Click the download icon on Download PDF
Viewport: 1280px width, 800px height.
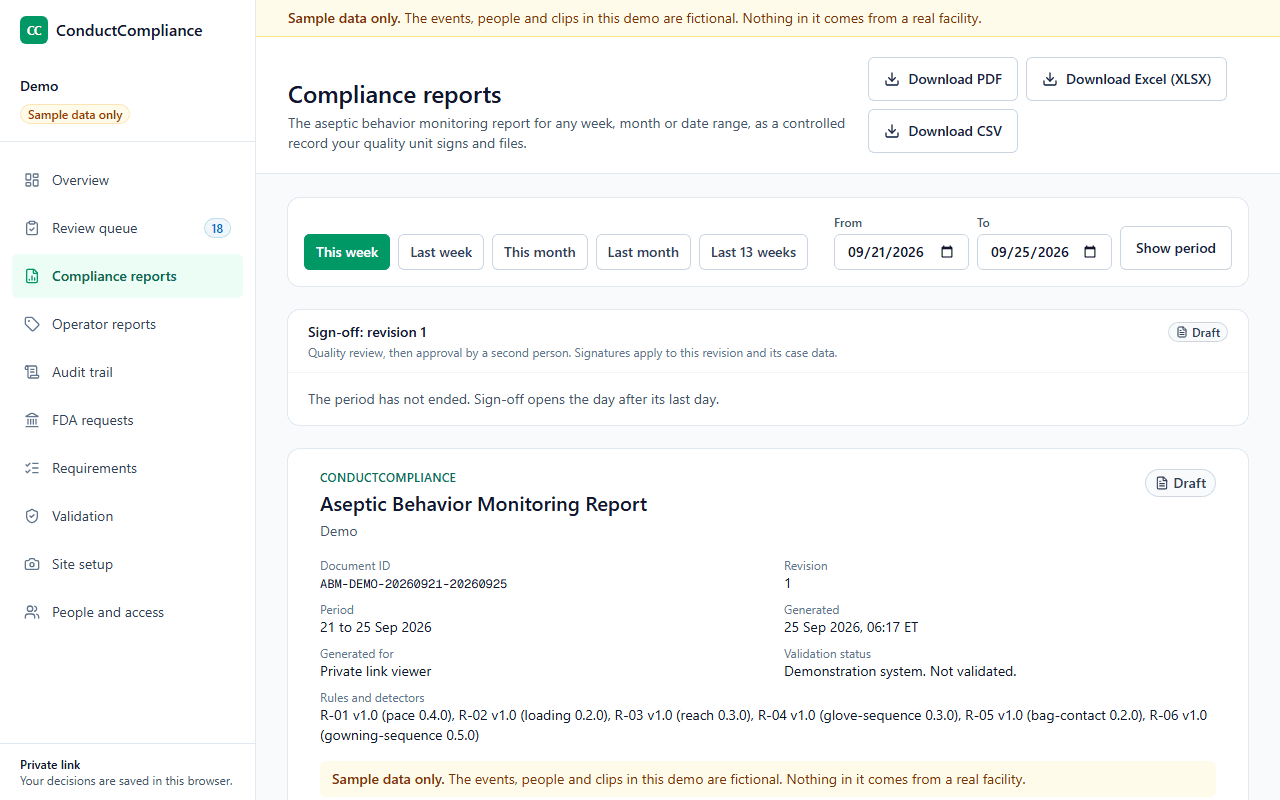tap(892, 79)
